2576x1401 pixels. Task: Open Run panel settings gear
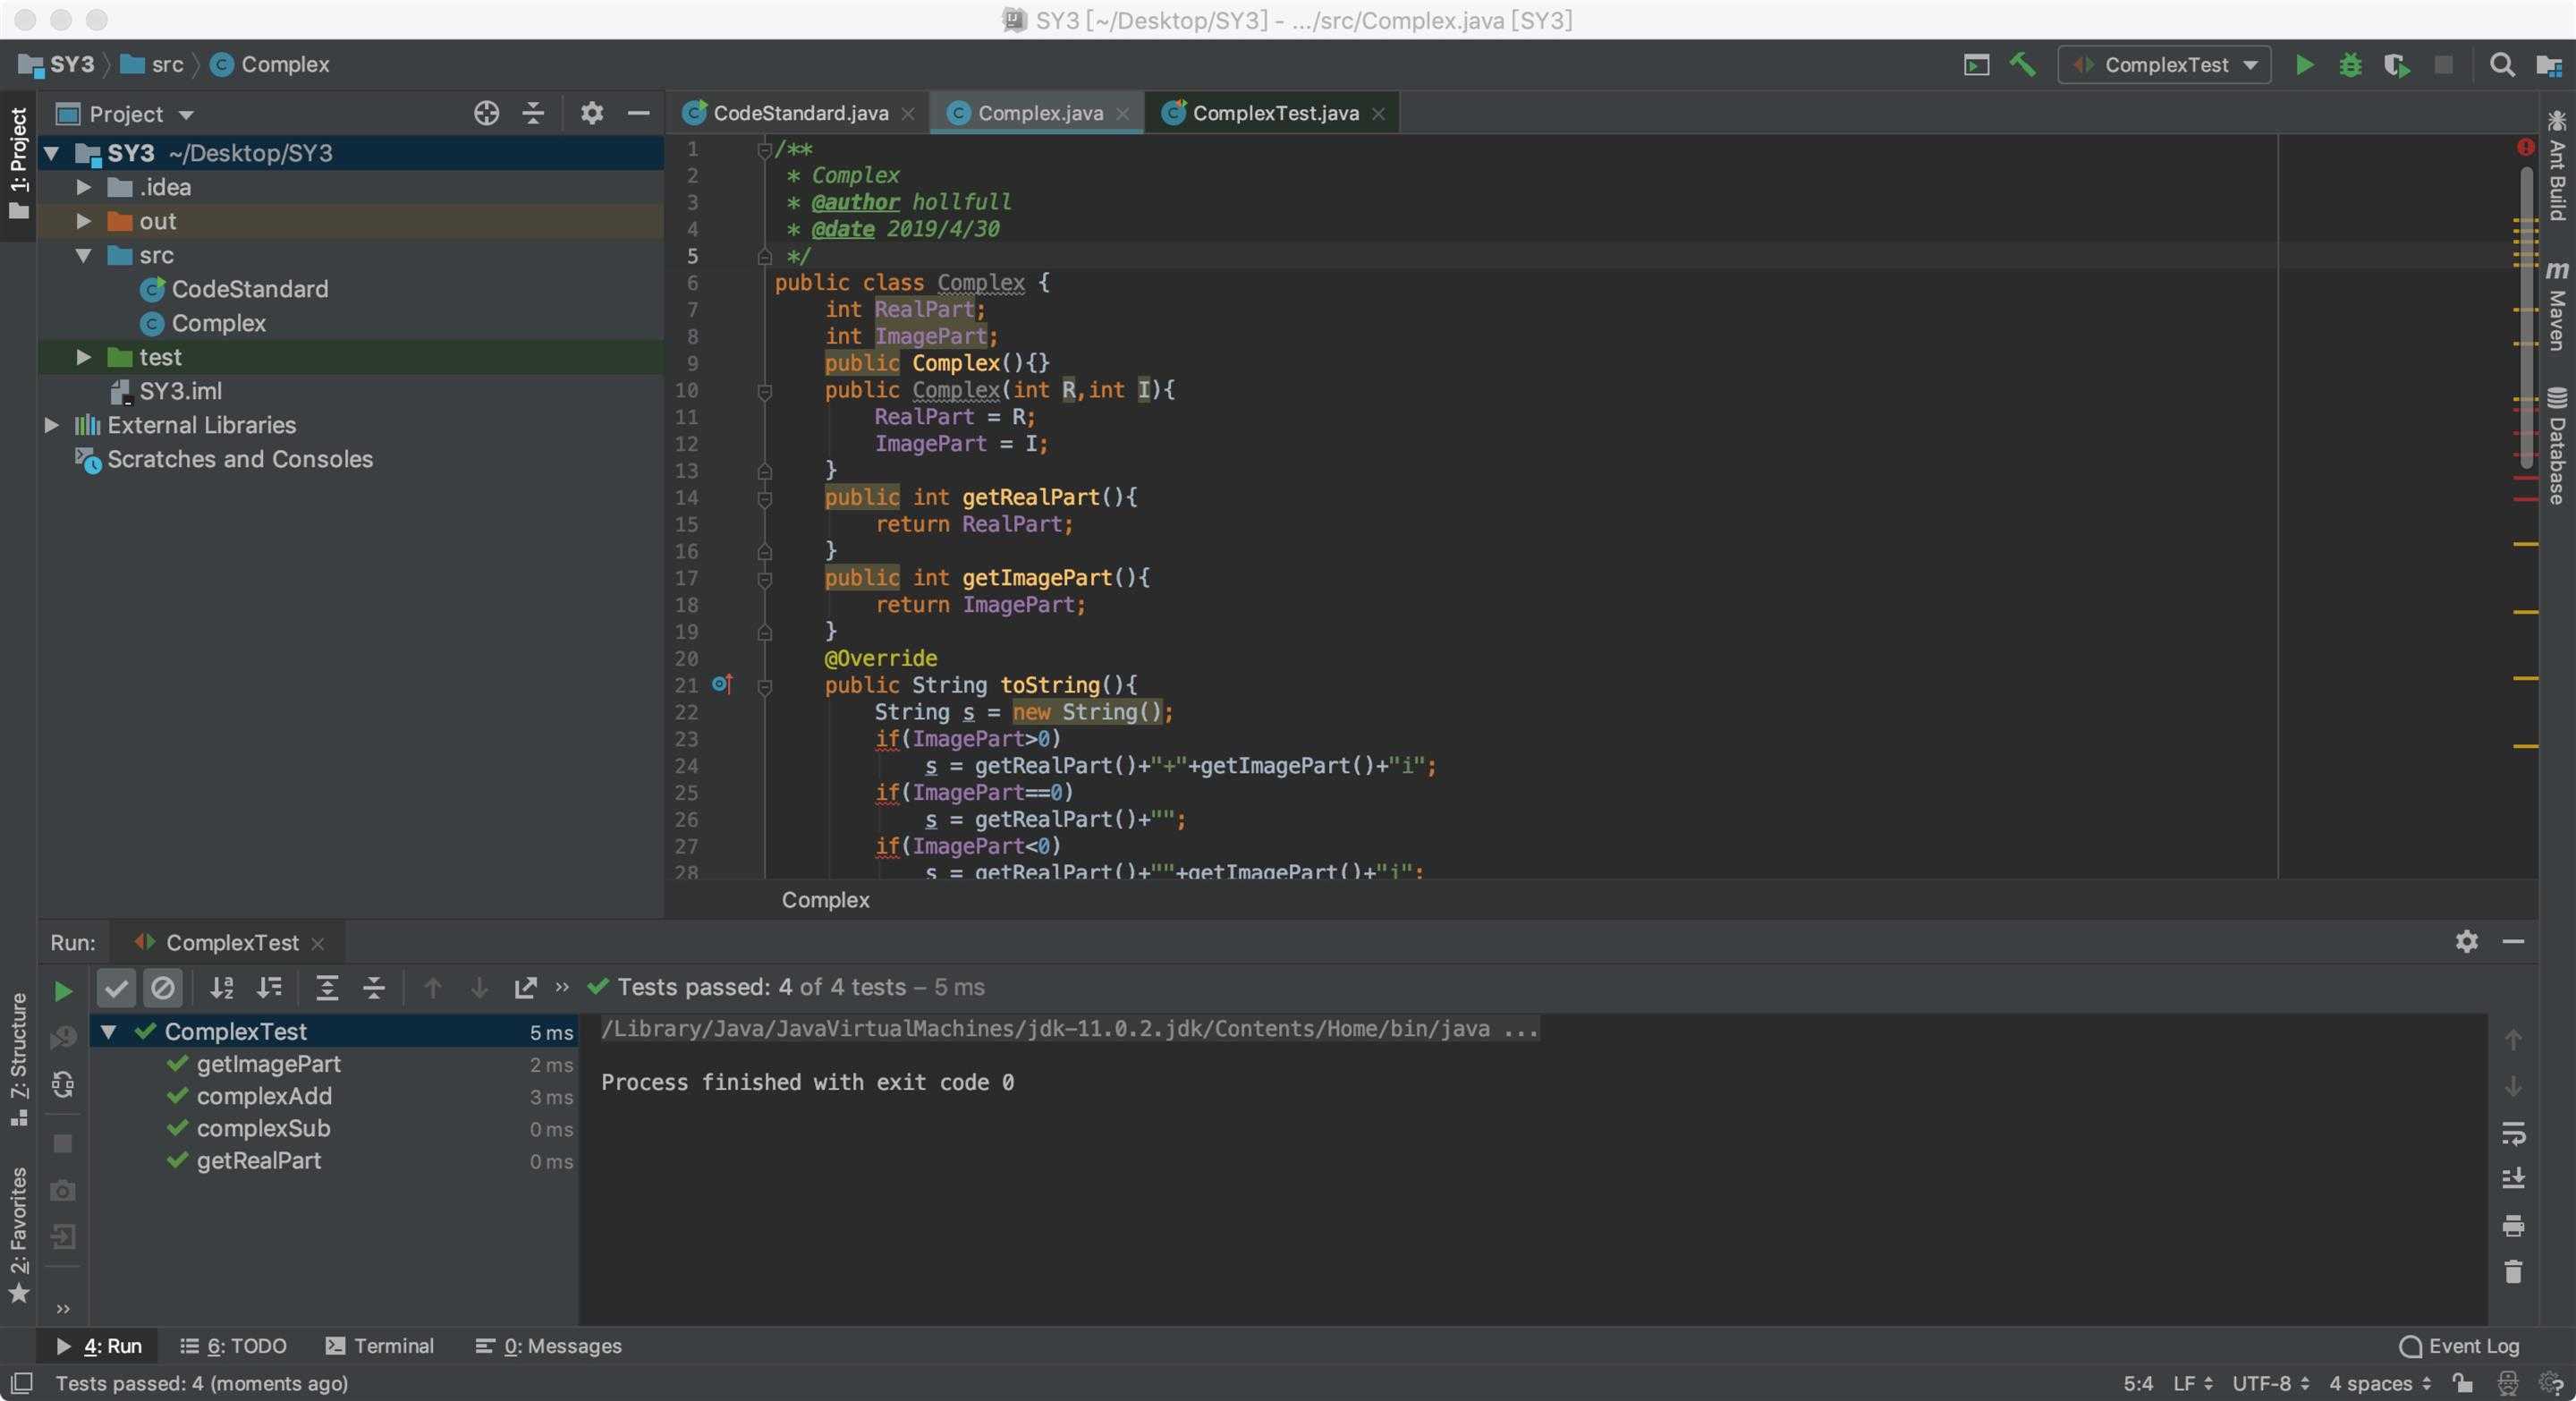(x=2466, y=941)
